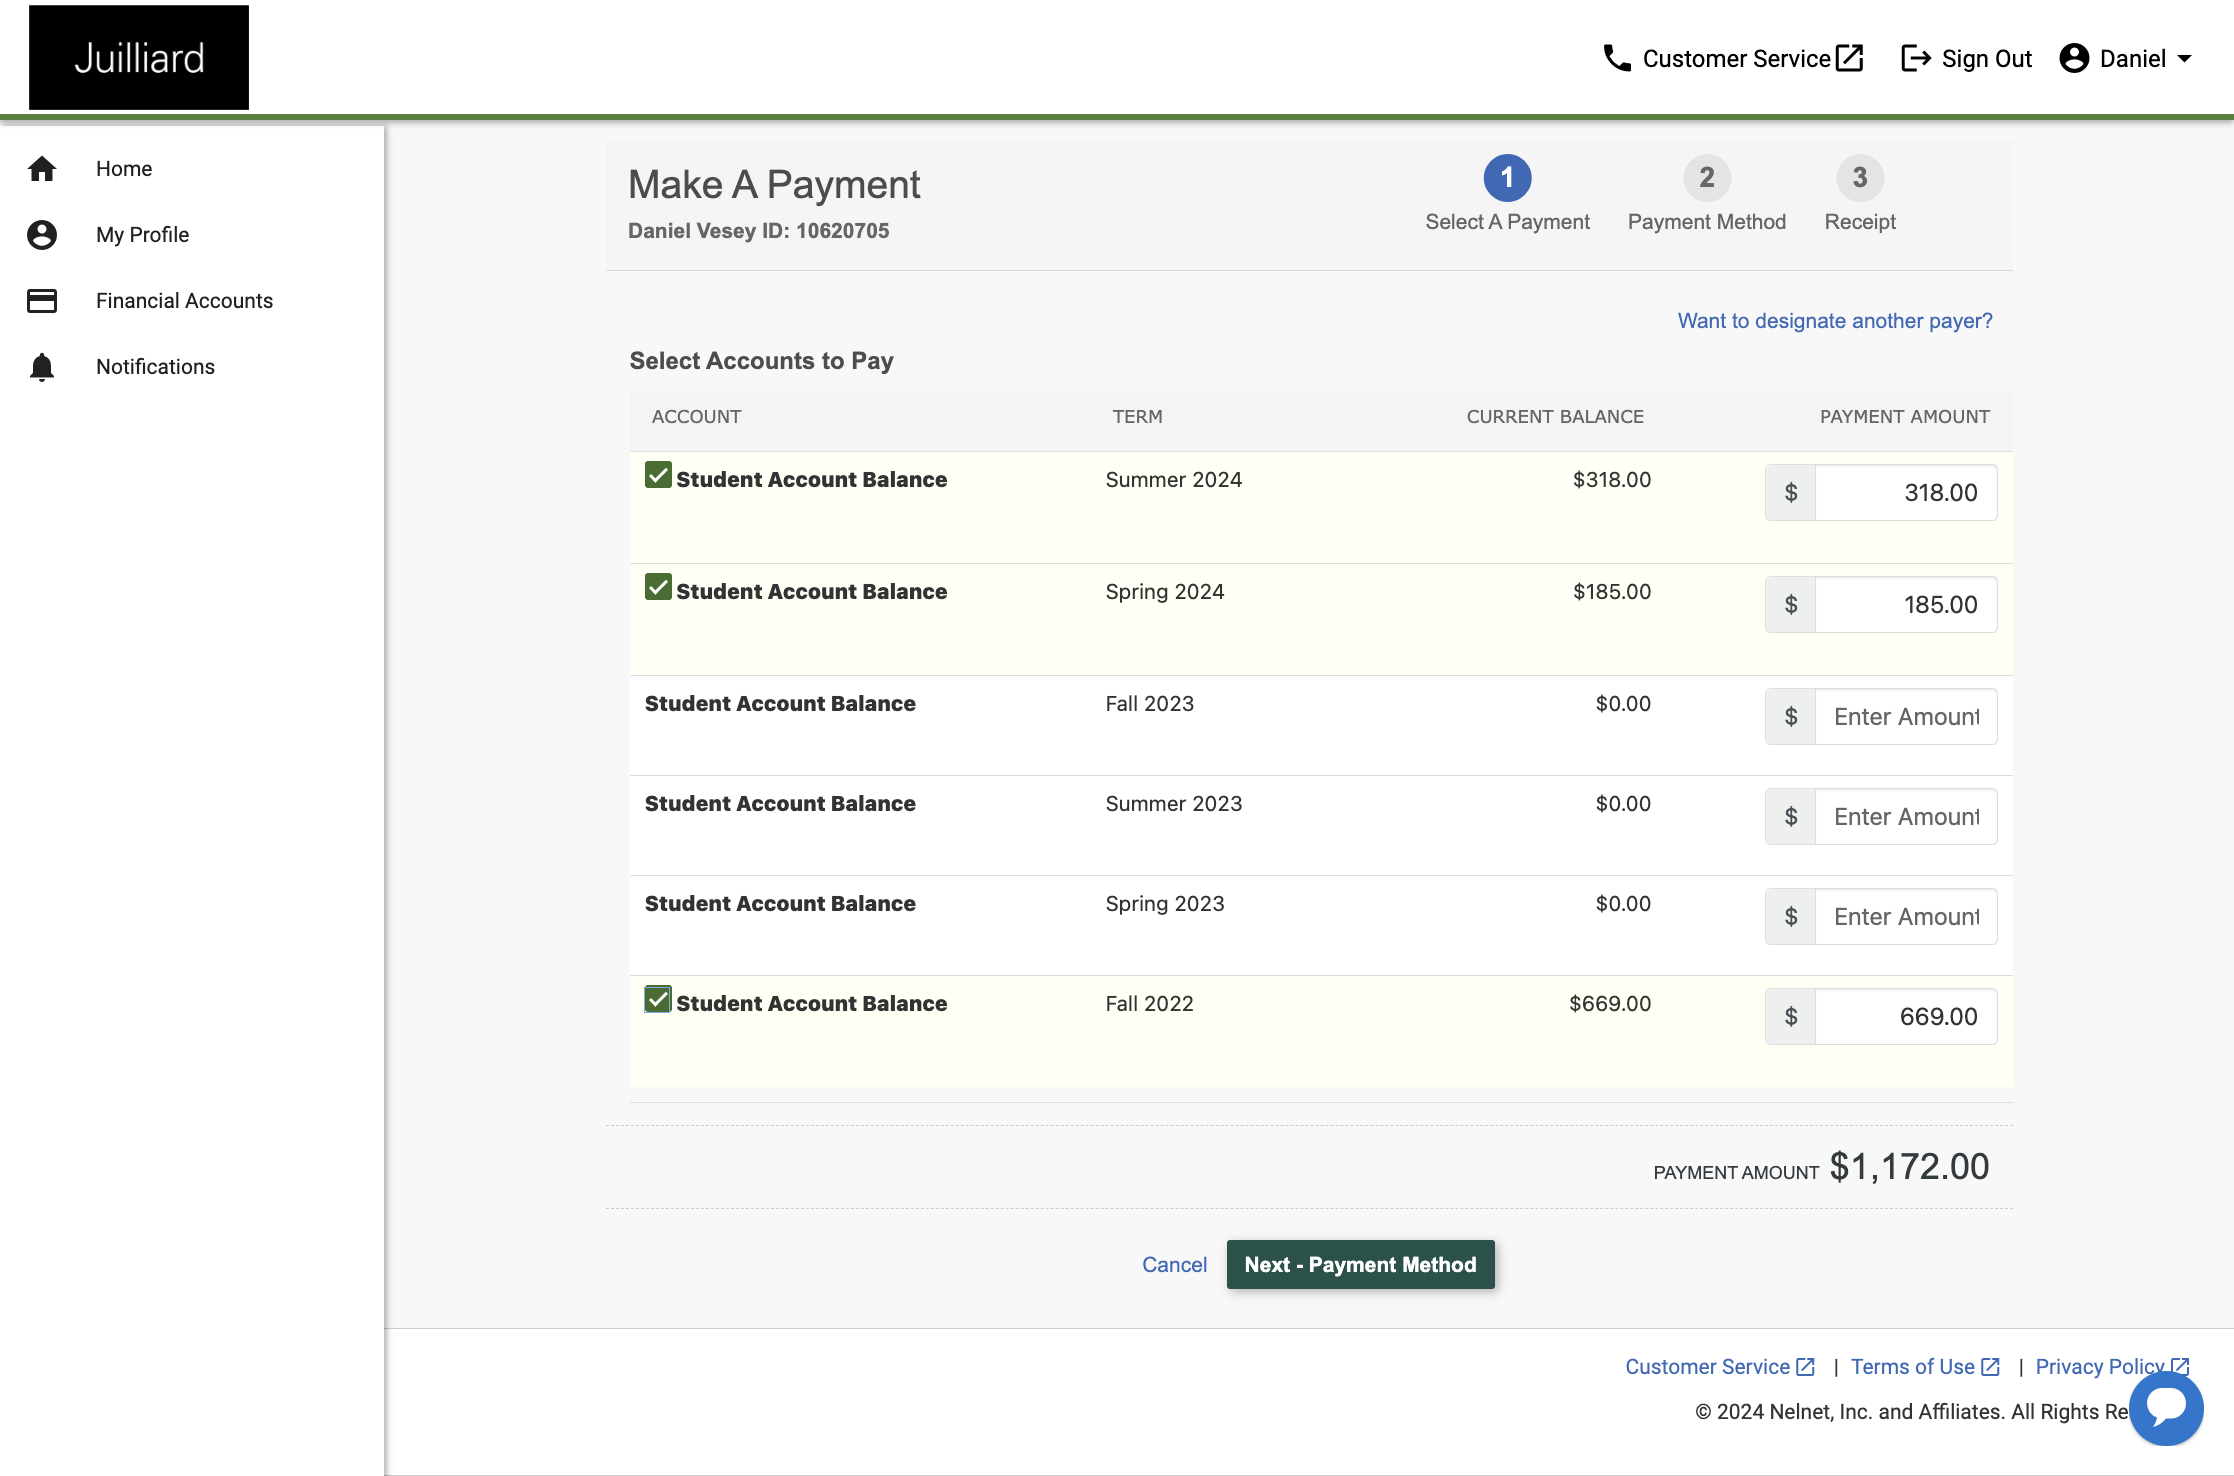Open the Privacy Policy link
The width and height of the screenshot is (2234, 1476).
tap(2112, 1367)
